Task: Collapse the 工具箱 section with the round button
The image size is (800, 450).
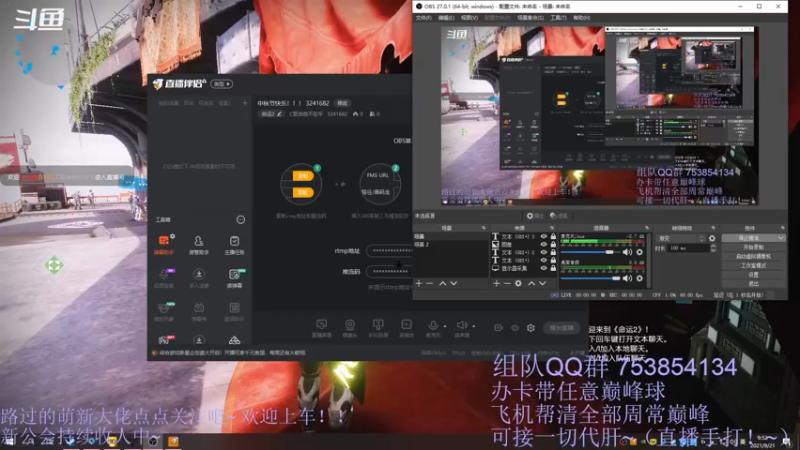Action: 240,219
